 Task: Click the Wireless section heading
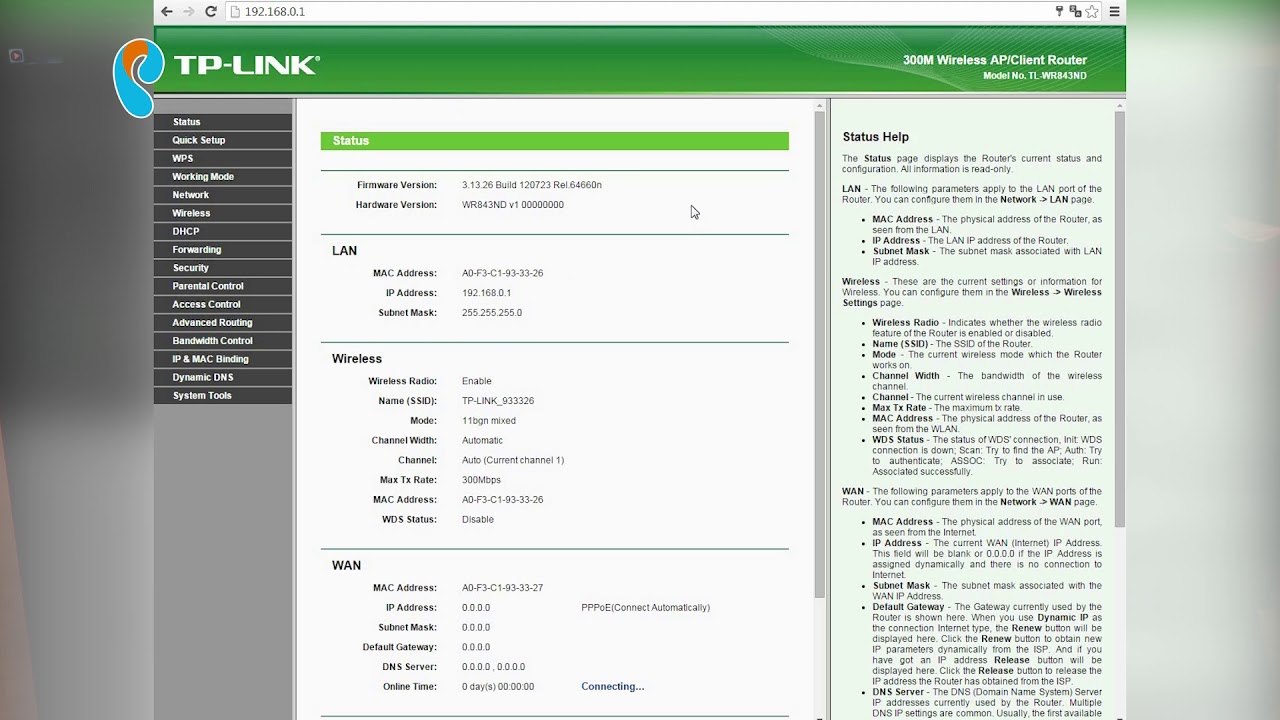[357, 359]
